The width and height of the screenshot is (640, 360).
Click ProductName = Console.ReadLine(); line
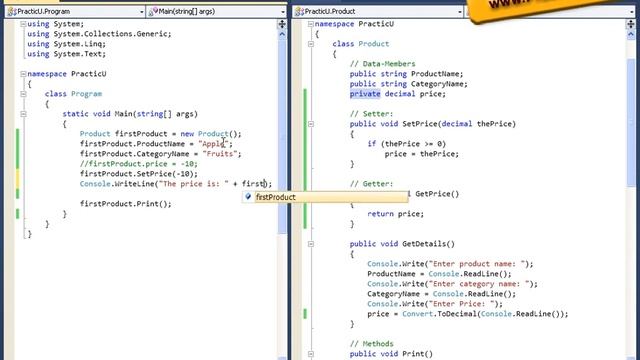pyautogui.click(x=439, y=274)
